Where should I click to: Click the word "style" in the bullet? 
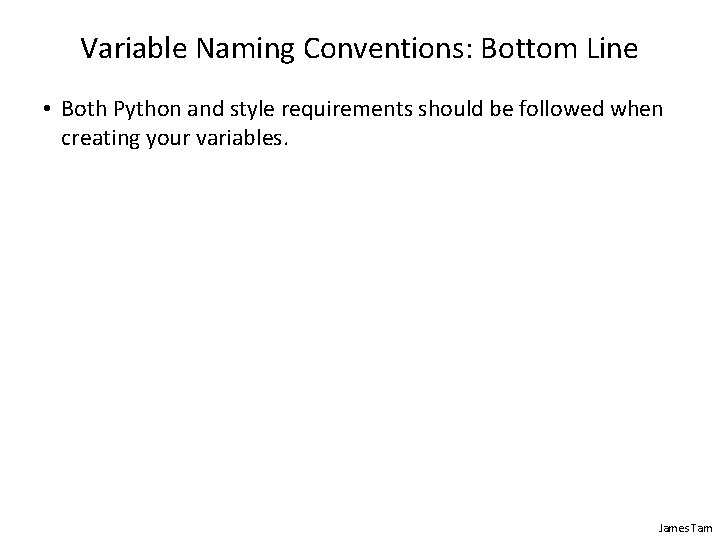252,111
